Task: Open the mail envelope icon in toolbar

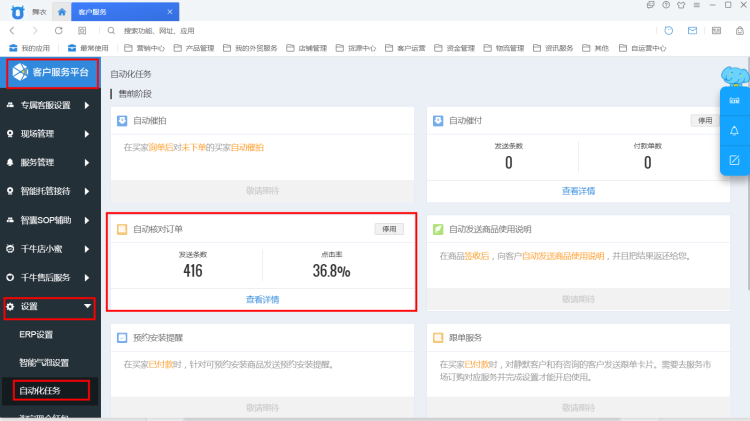Action: 691,31
